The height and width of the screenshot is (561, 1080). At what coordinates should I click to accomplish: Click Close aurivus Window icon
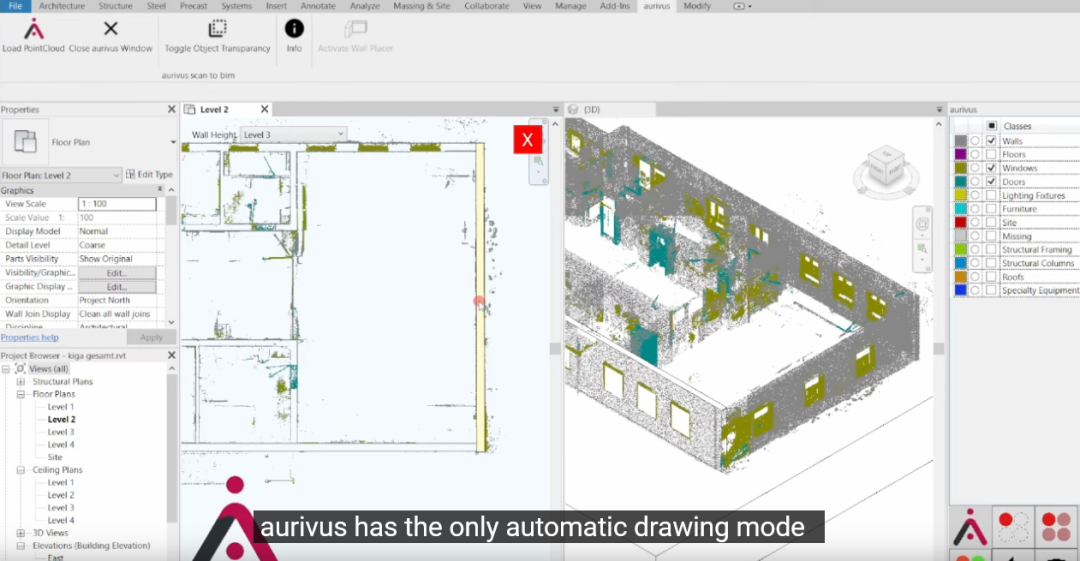[110, 29]
